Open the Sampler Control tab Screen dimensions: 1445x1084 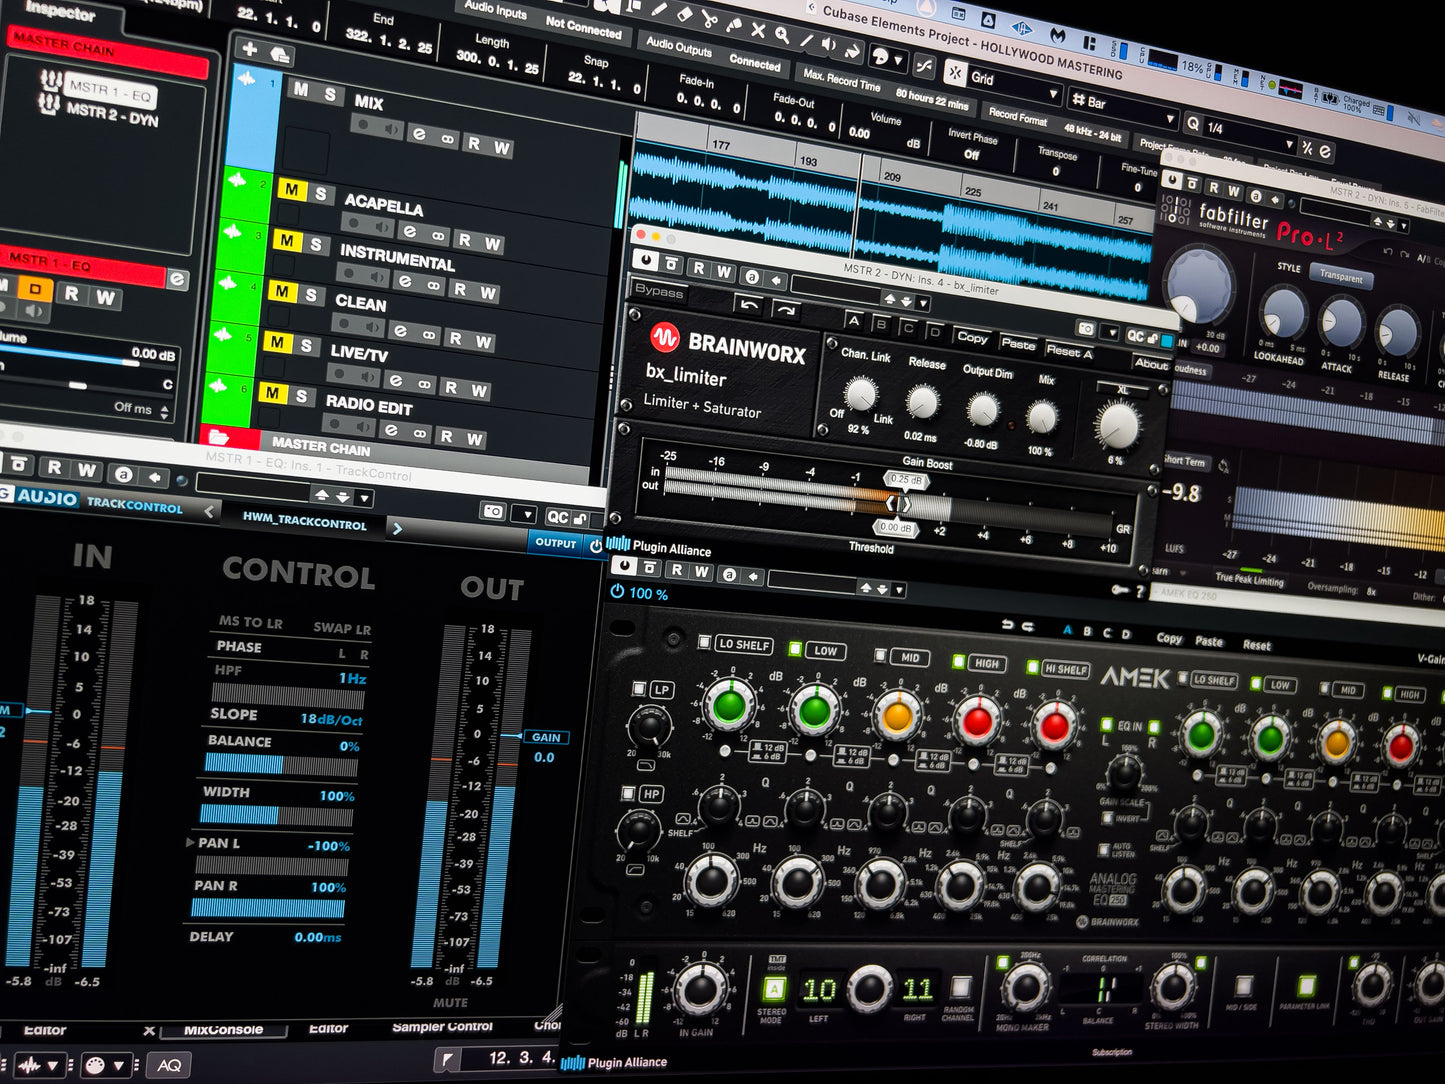442,1027
